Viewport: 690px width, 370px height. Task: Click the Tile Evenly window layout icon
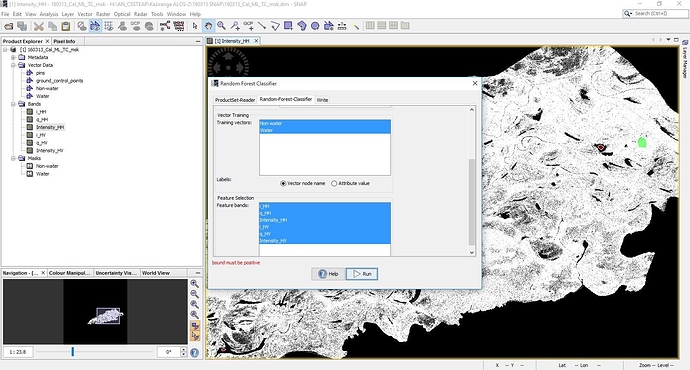click(393, 26)
